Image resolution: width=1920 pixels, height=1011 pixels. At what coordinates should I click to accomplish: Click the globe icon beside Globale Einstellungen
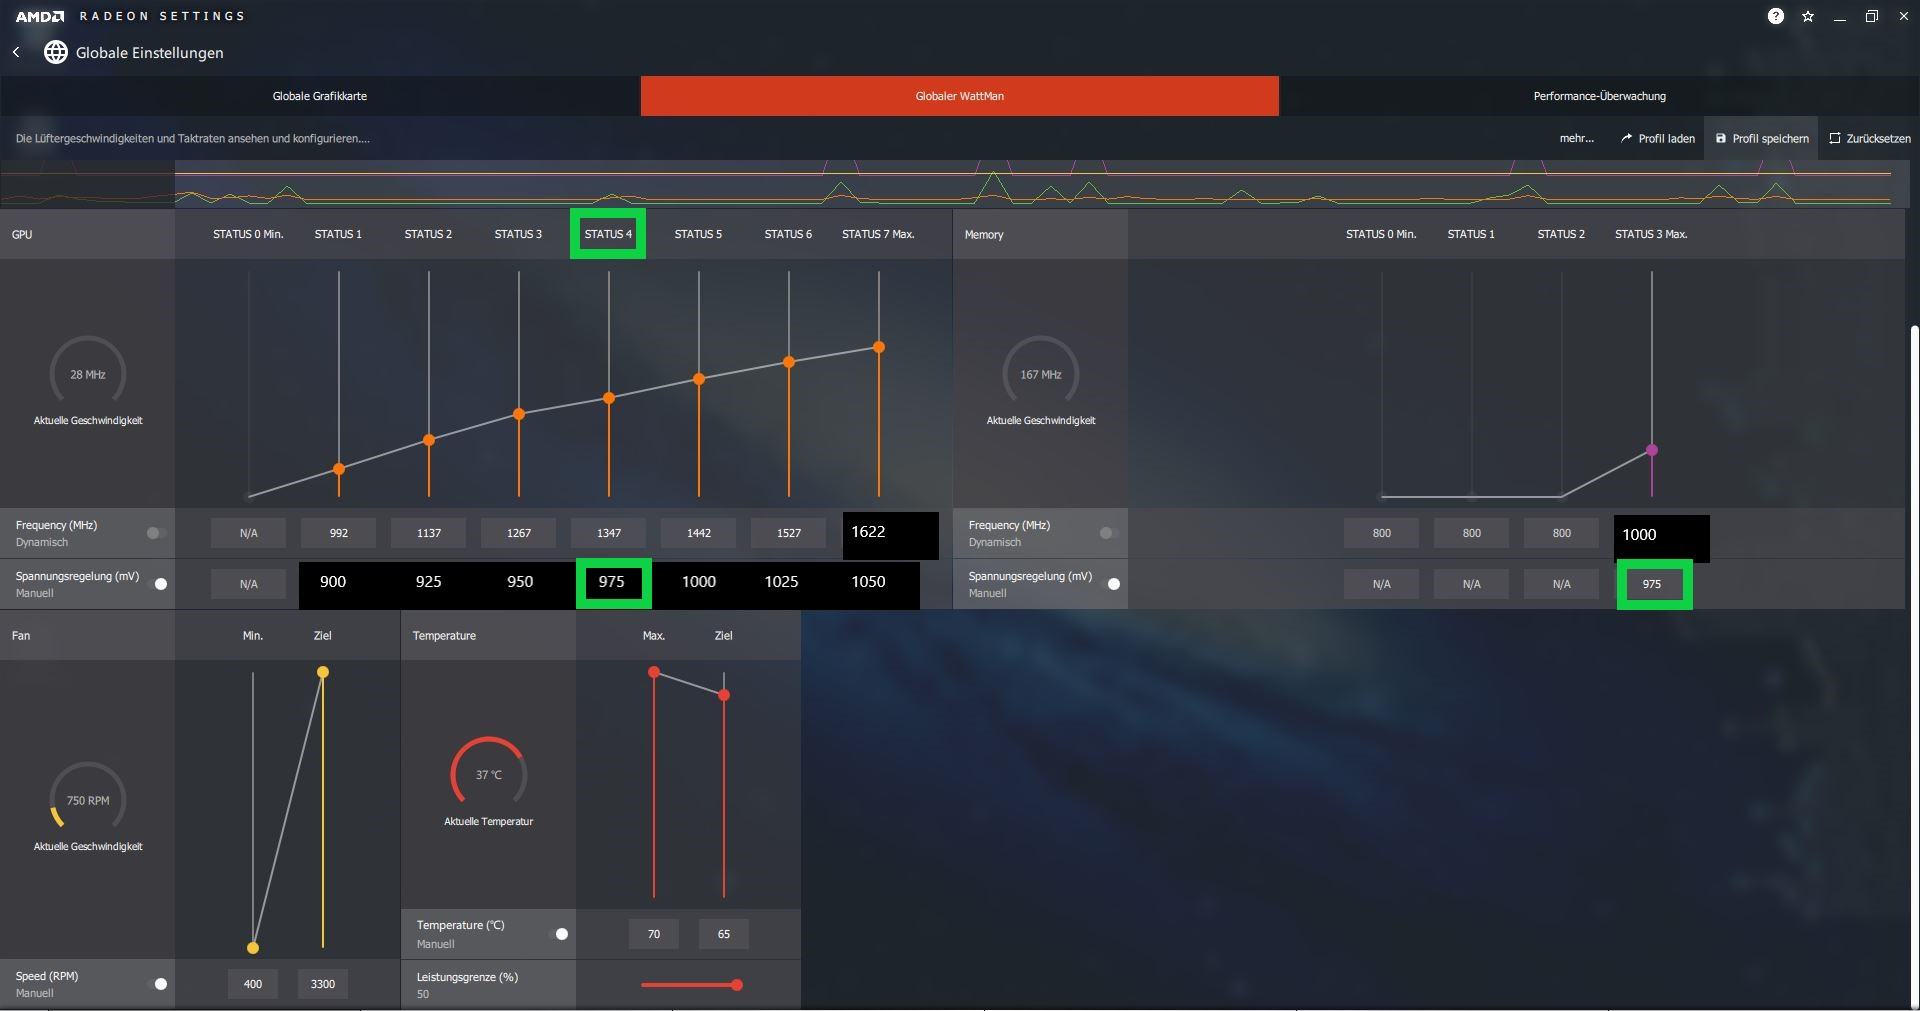[56, 52]
